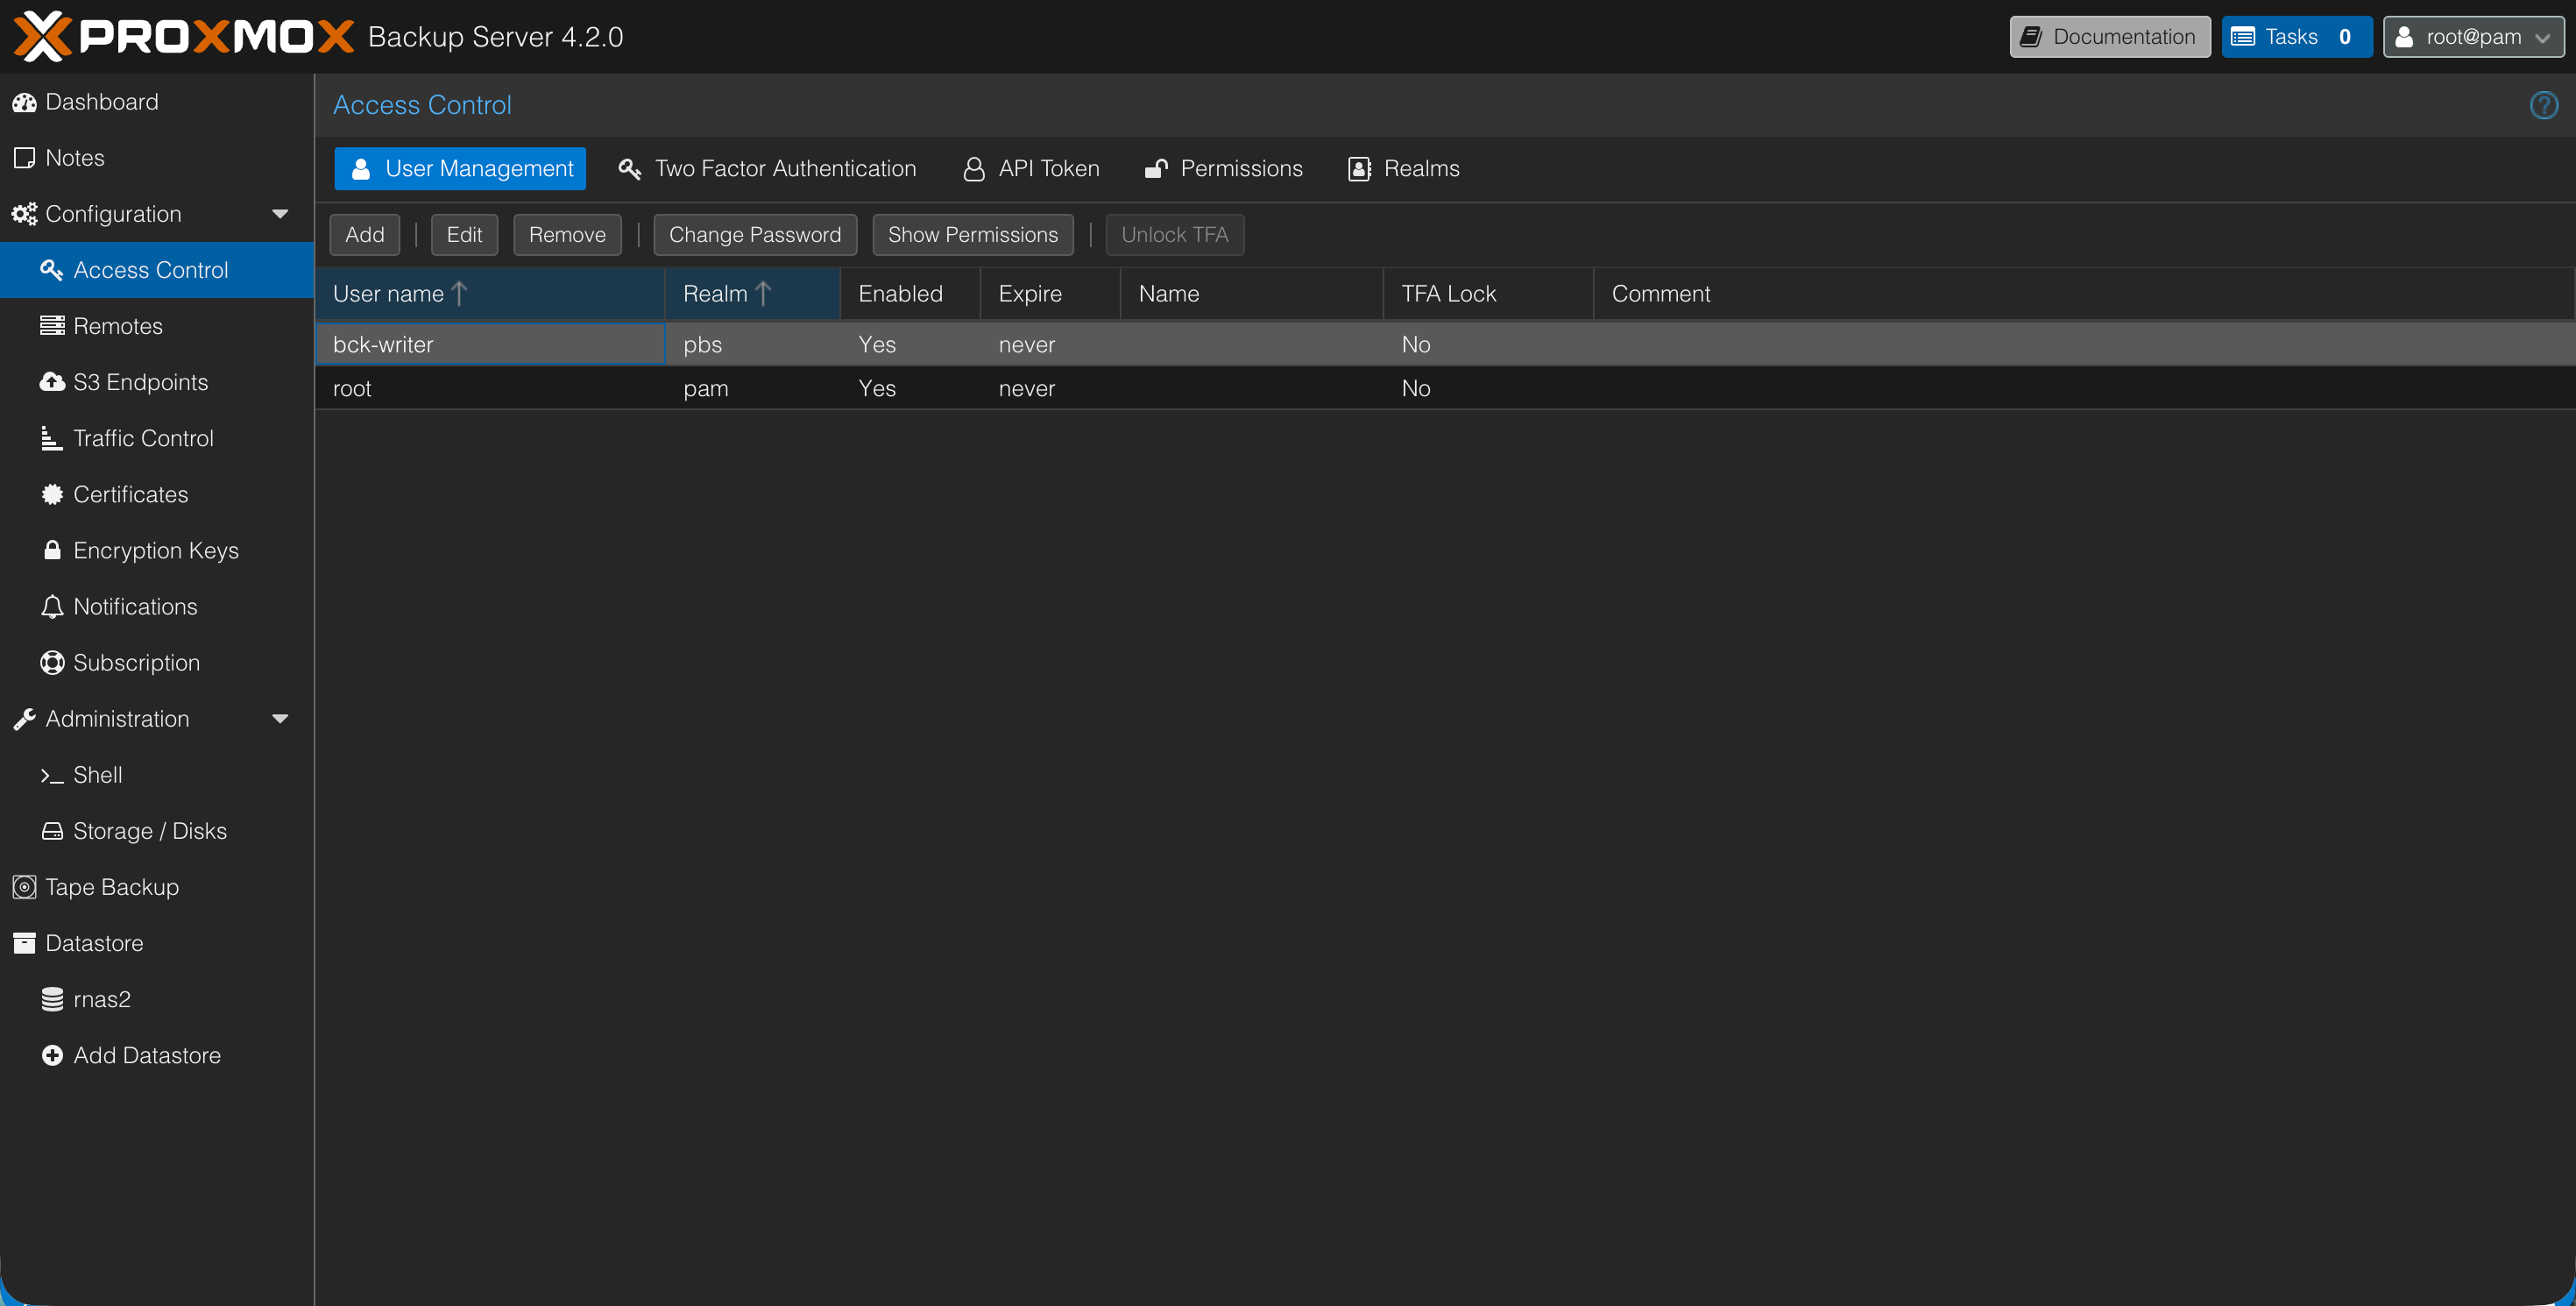This screenshot has width=2576, height=1306.
Task: Click the Access Control panel title
Action: point(422,105)
